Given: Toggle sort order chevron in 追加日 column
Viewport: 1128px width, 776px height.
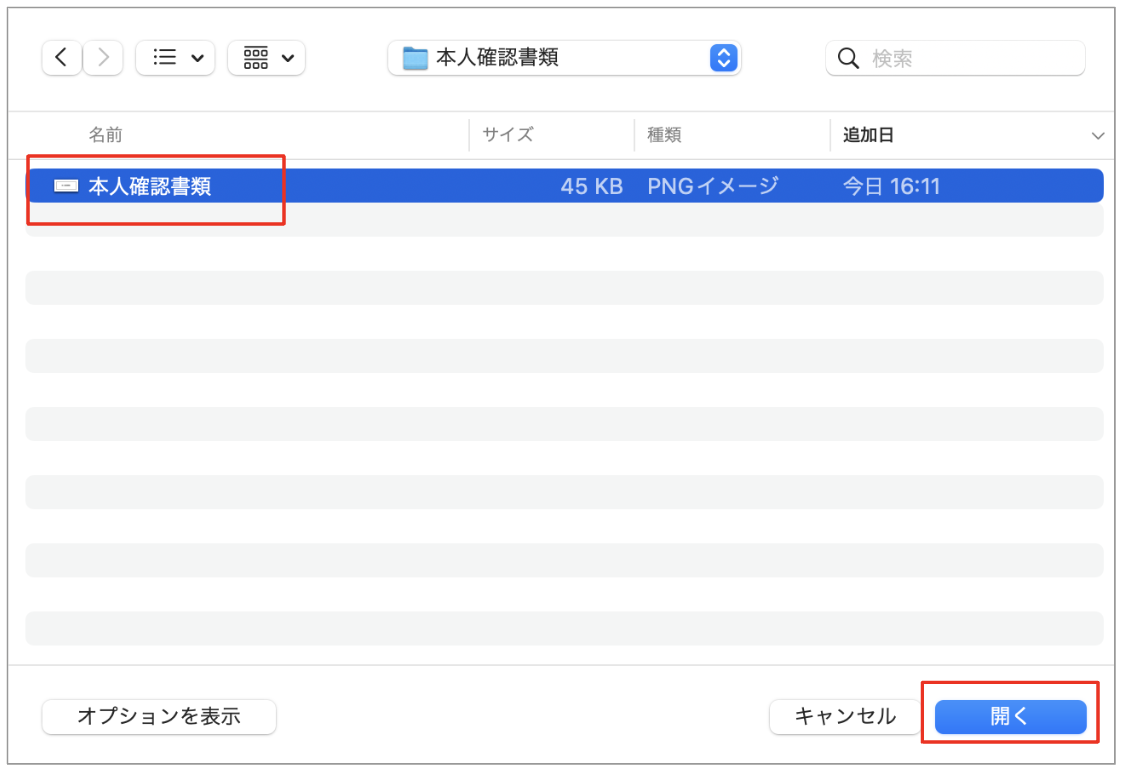Looking at the screenshot, I should coord(1098,135).
